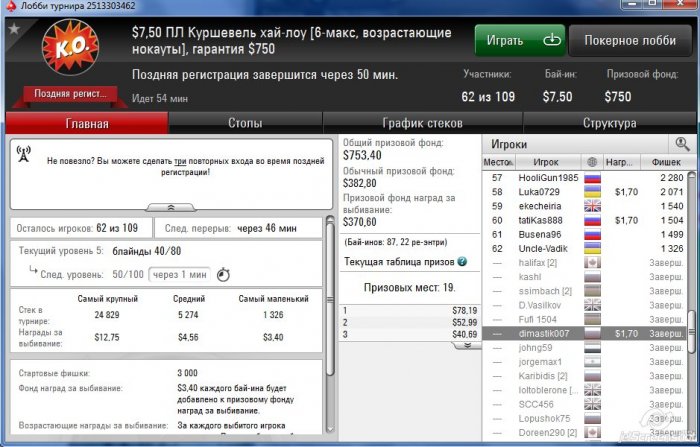Click Luka0729's Ukrainian flag icon

pyautogui.click(x=592, y=192)
